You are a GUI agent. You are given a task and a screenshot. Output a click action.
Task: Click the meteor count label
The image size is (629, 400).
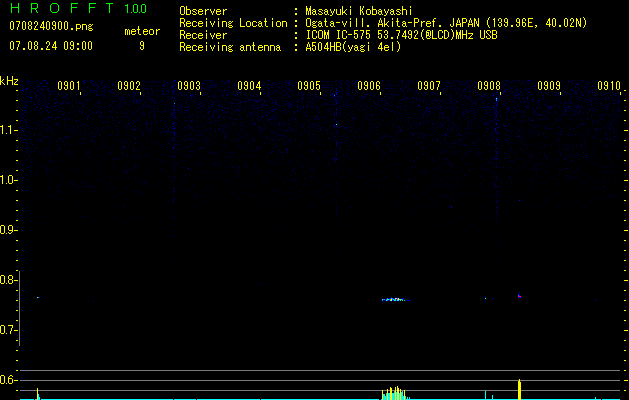click(x=142, y=31)
